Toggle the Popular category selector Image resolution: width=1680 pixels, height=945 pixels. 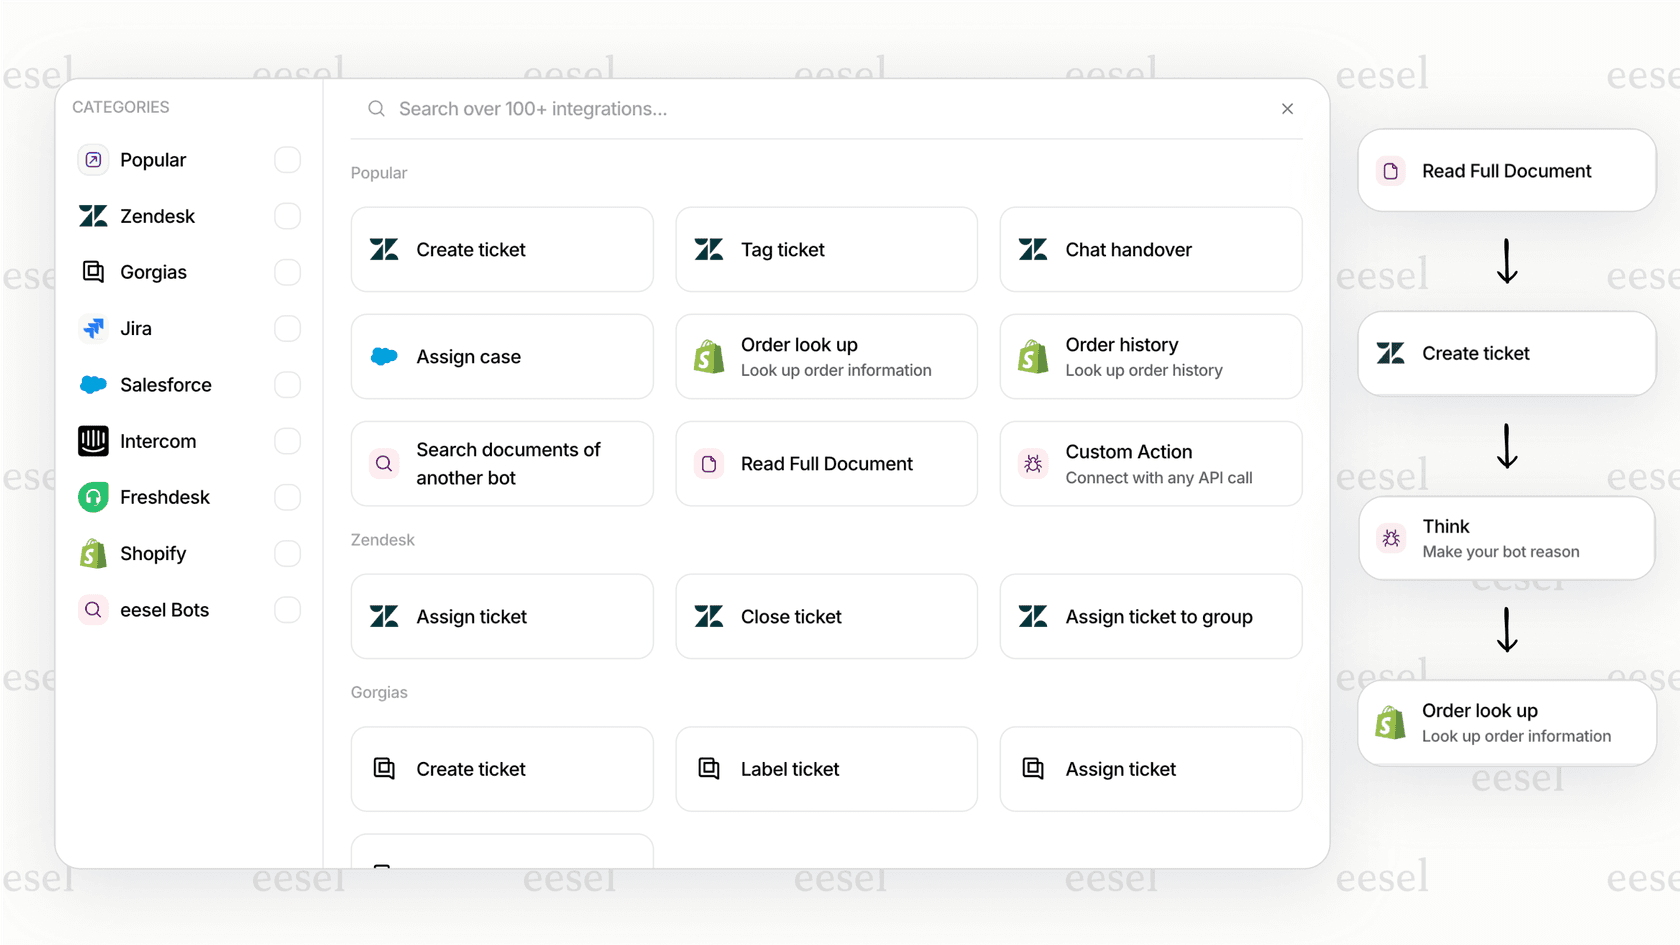click(x=287, y=159)
